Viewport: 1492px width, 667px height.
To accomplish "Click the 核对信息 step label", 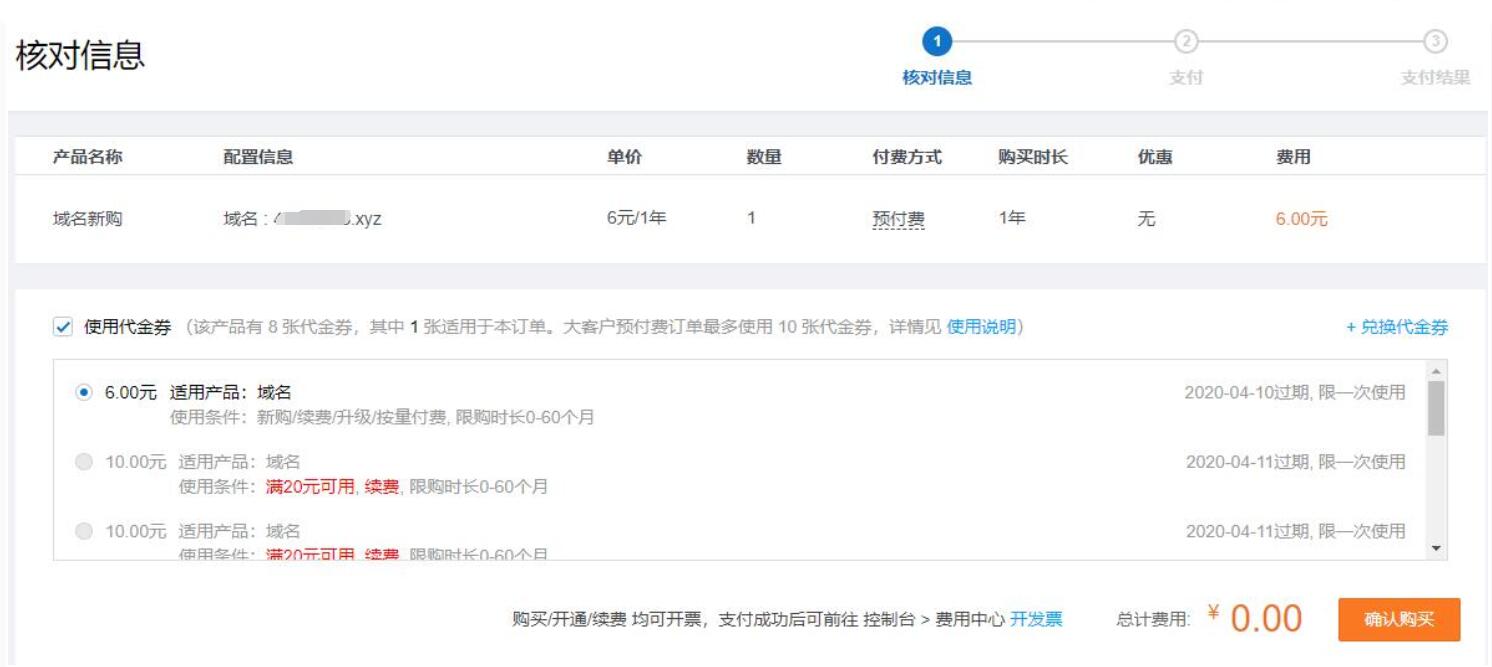I will (937, 78).
